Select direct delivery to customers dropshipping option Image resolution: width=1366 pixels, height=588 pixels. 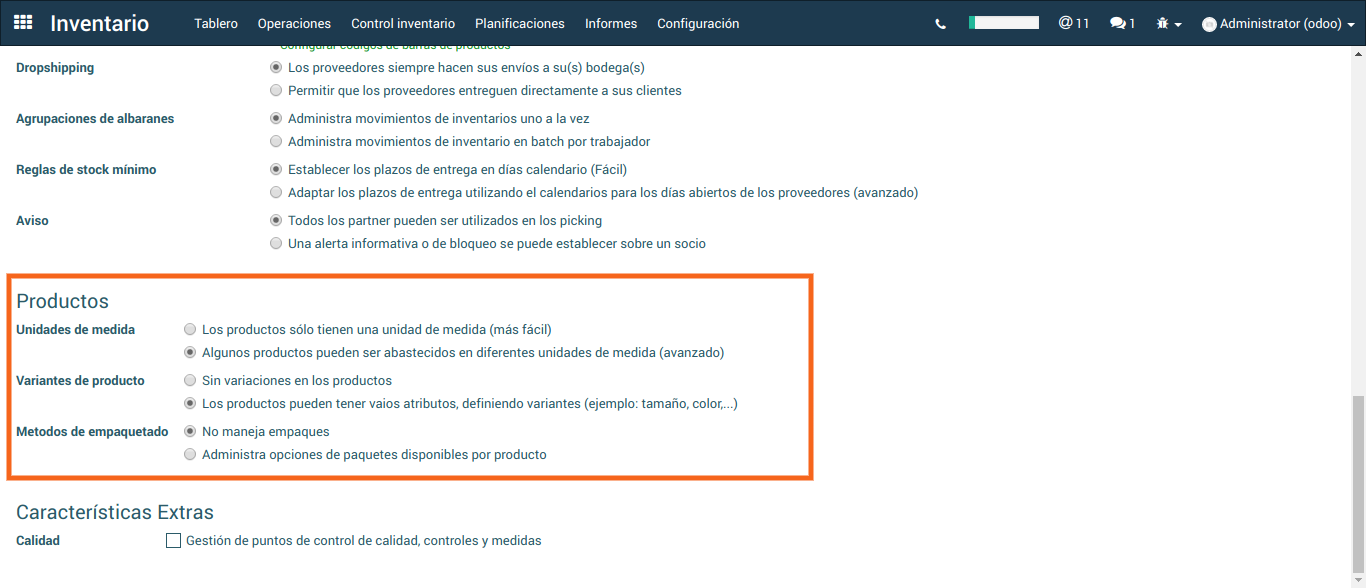[276, 91]
